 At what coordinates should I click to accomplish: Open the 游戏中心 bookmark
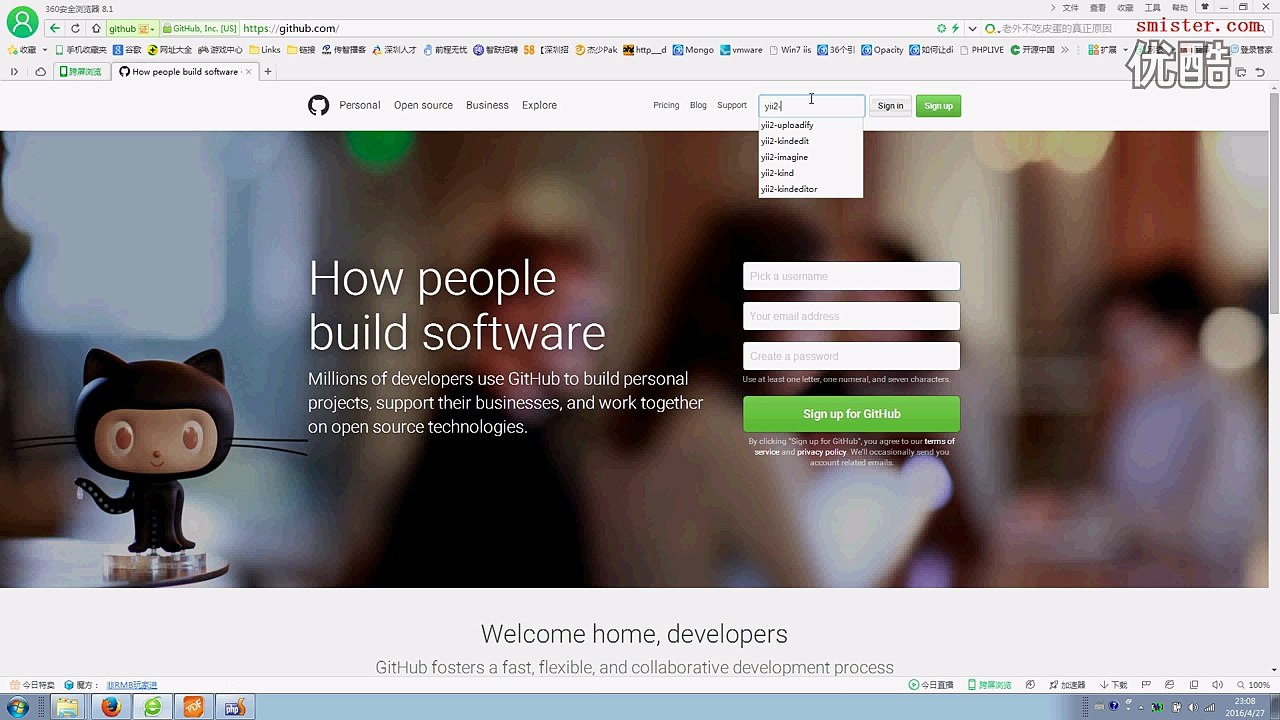coord(220,49)
